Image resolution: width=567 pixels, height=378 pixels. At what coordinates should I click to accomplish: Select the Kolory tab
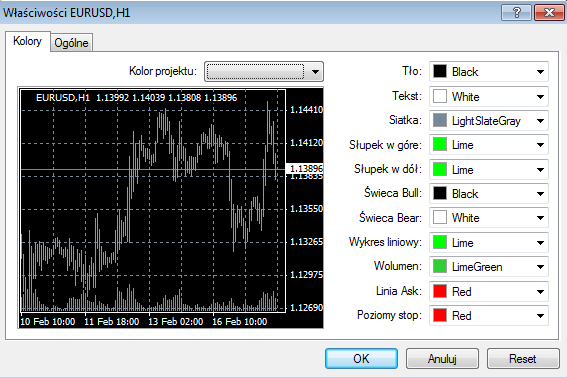click(x=27, y=41)
